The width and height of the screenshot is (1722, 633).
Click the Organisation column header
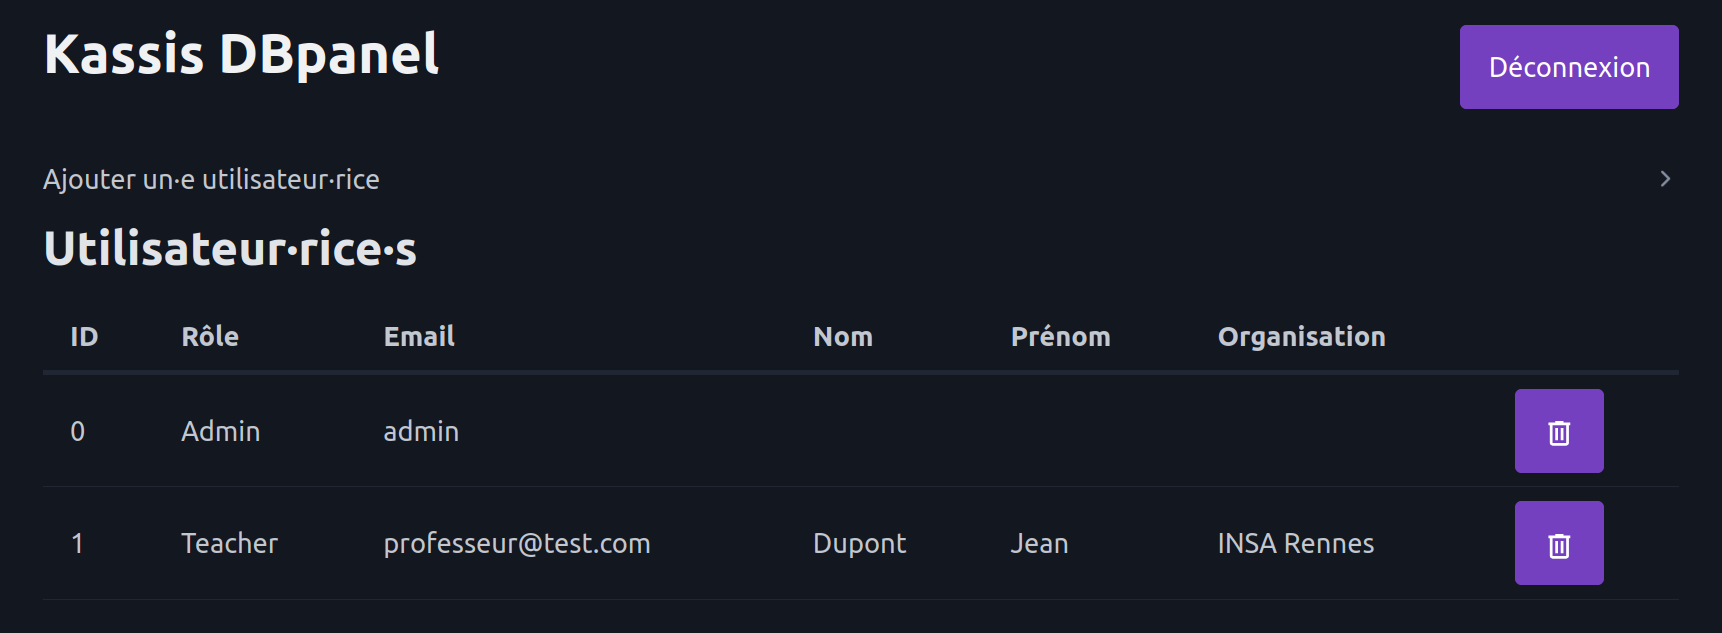[x=1301, y=337]
